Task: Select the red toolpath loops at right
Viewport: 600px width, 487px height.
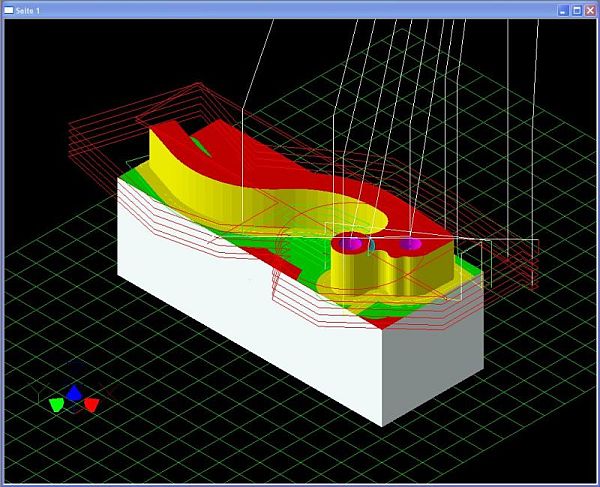Action: (515, 265)
